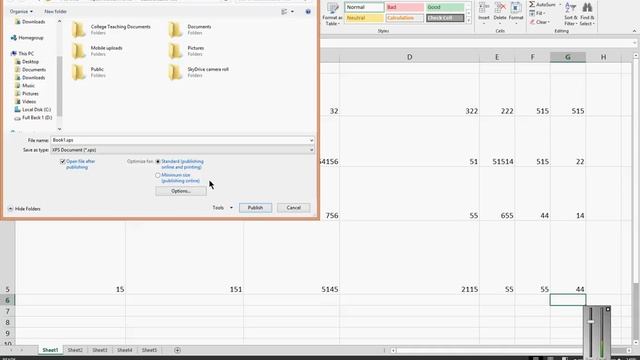Image resolution: width=640 pixels, height=360 pixels.
Task: Select This PC in navigation pane
Action: click(x=22, y=53)
